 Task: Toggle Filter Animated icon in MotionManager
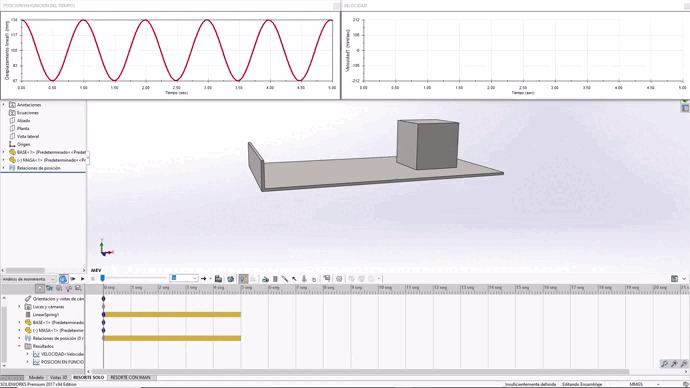pyautogui.click(x=49, y=288)
